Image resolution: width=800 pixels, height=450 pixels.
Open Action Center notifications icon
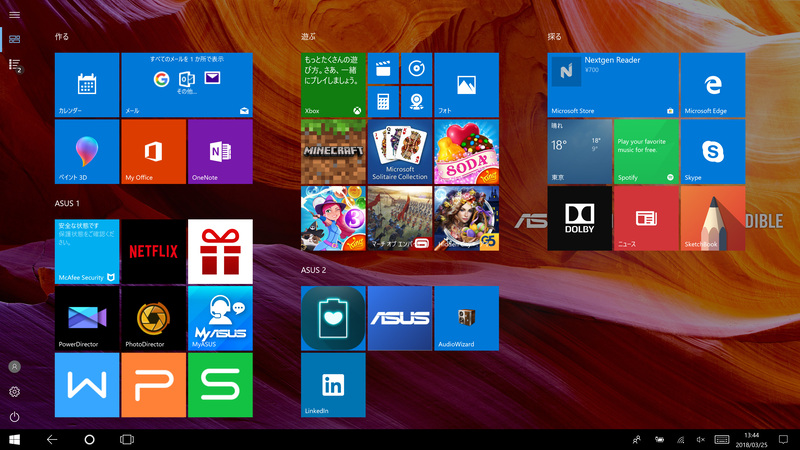tap(783, 439)
